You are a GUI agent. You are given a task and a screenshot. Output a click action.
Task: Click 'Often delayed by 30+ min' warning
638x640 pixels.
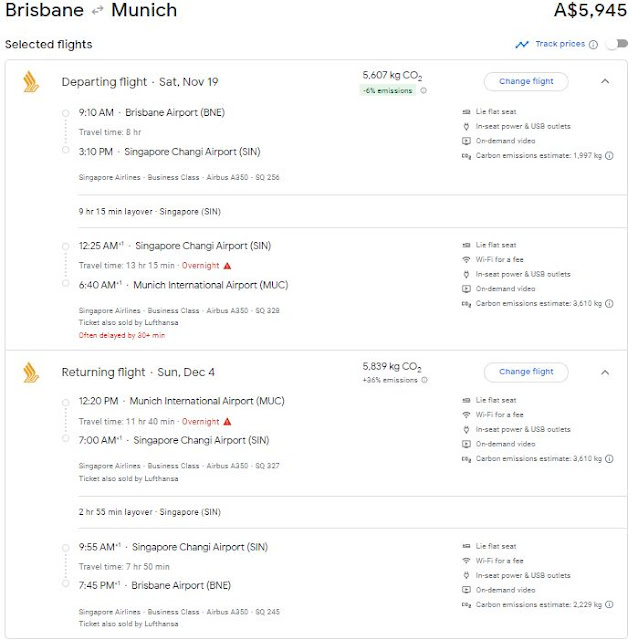pos(122,336)
